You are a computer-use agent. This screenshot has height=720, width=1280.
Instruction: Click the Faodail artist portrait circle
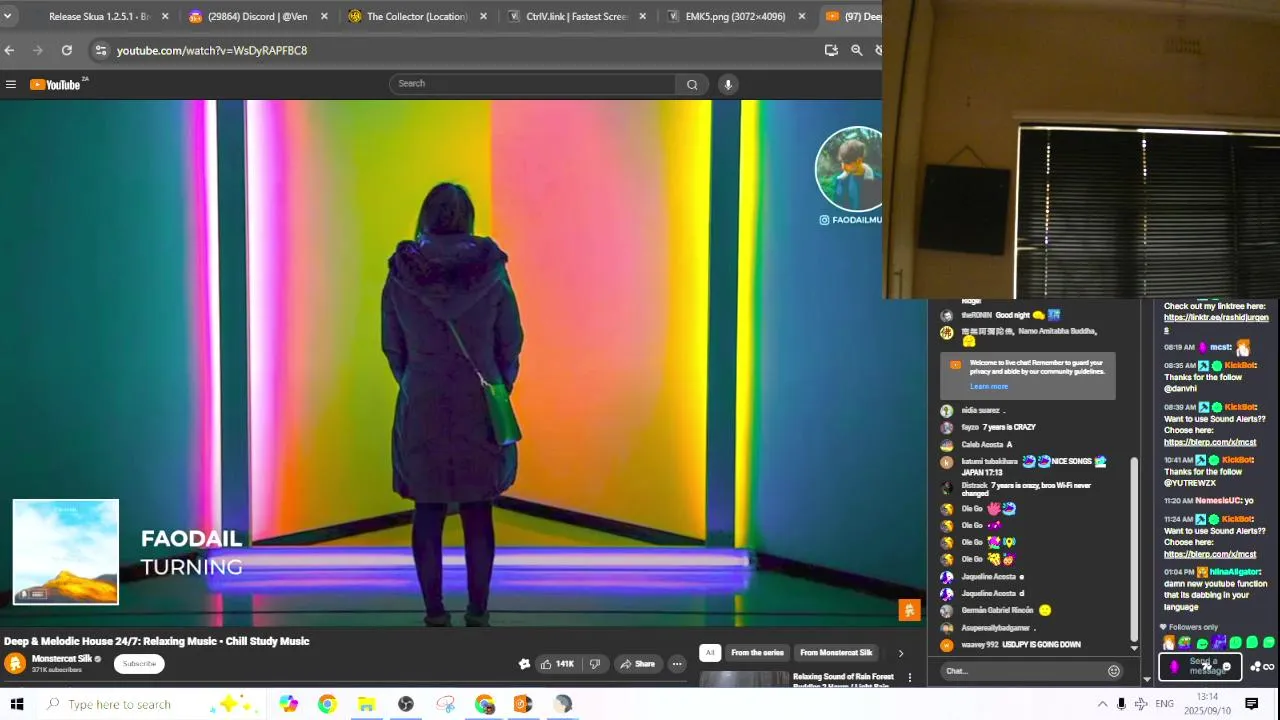(850, 169)
